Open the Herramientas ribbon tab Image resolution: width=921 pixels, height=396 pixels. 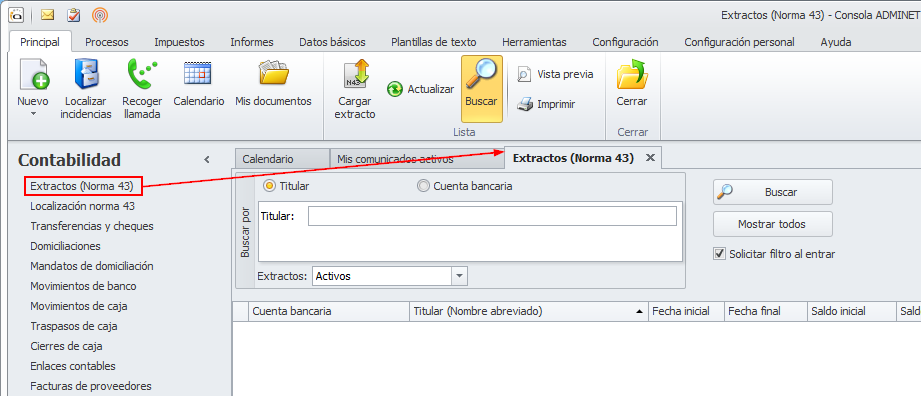(x=534, y=42)
